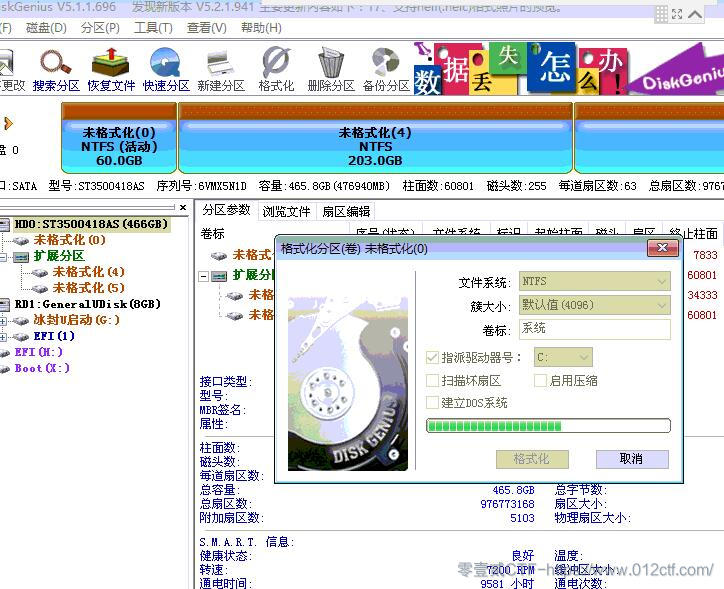Open the 帮助(H) menu
This screenshot has height=589, width=724.
(x=261, y=28)
